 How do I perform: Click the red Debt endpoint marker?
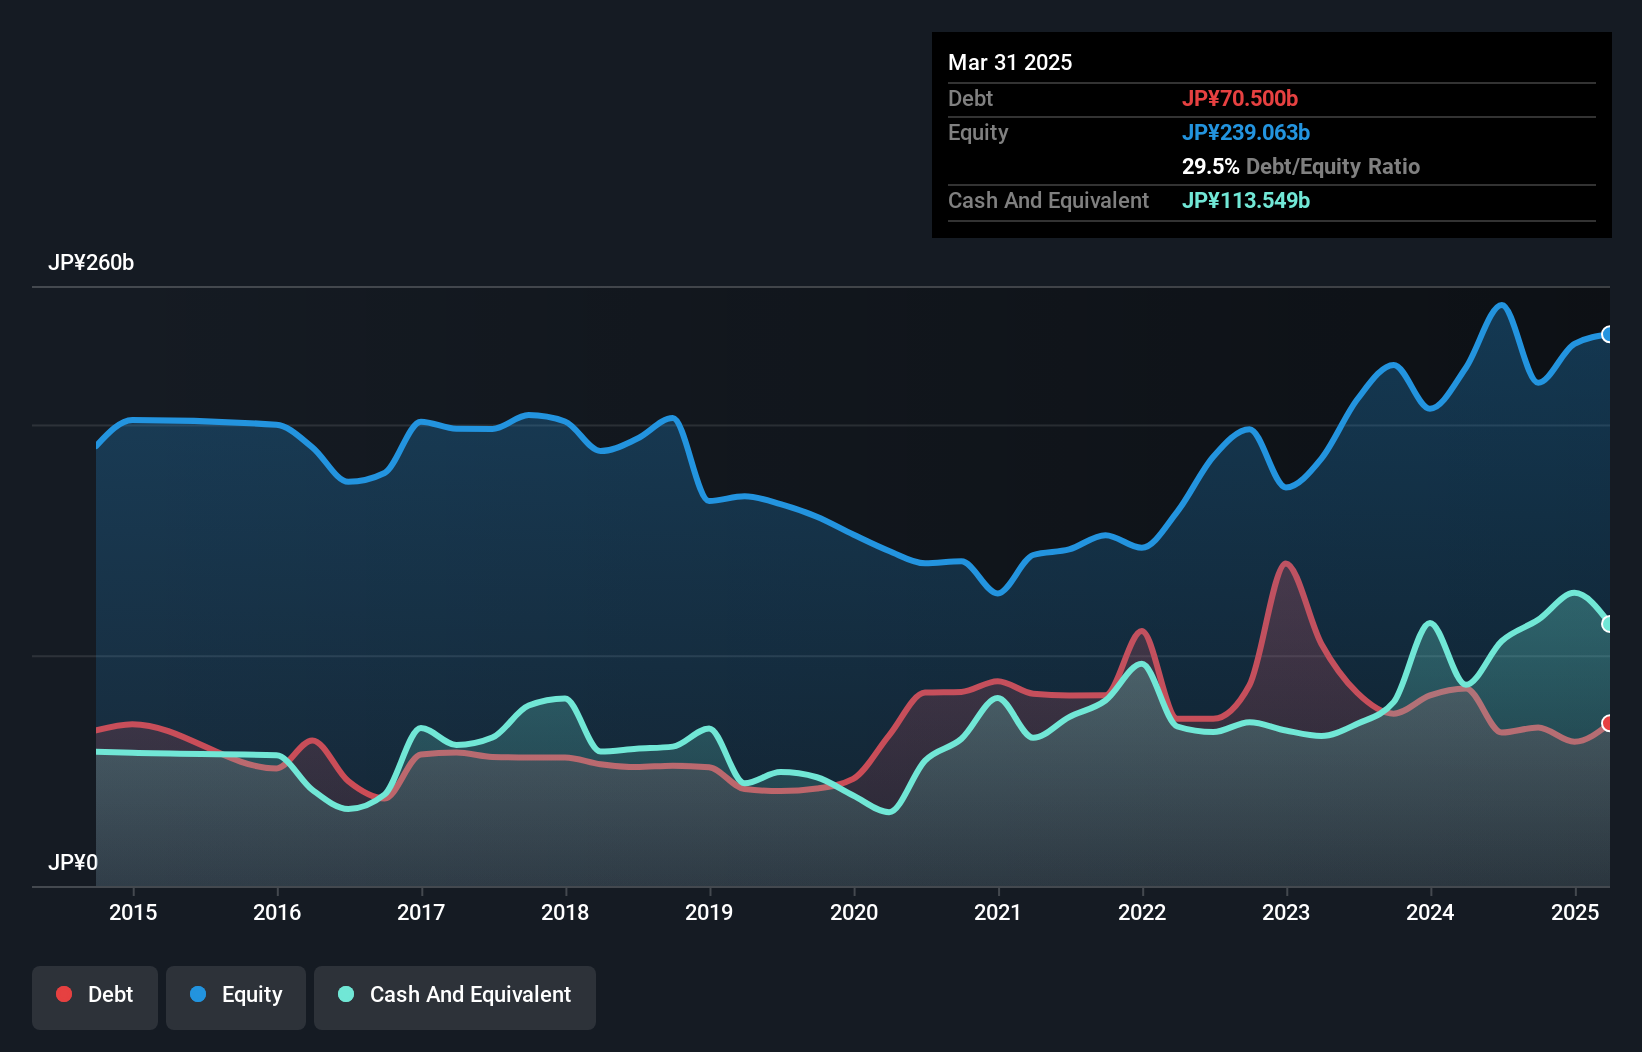[1607, 723]
